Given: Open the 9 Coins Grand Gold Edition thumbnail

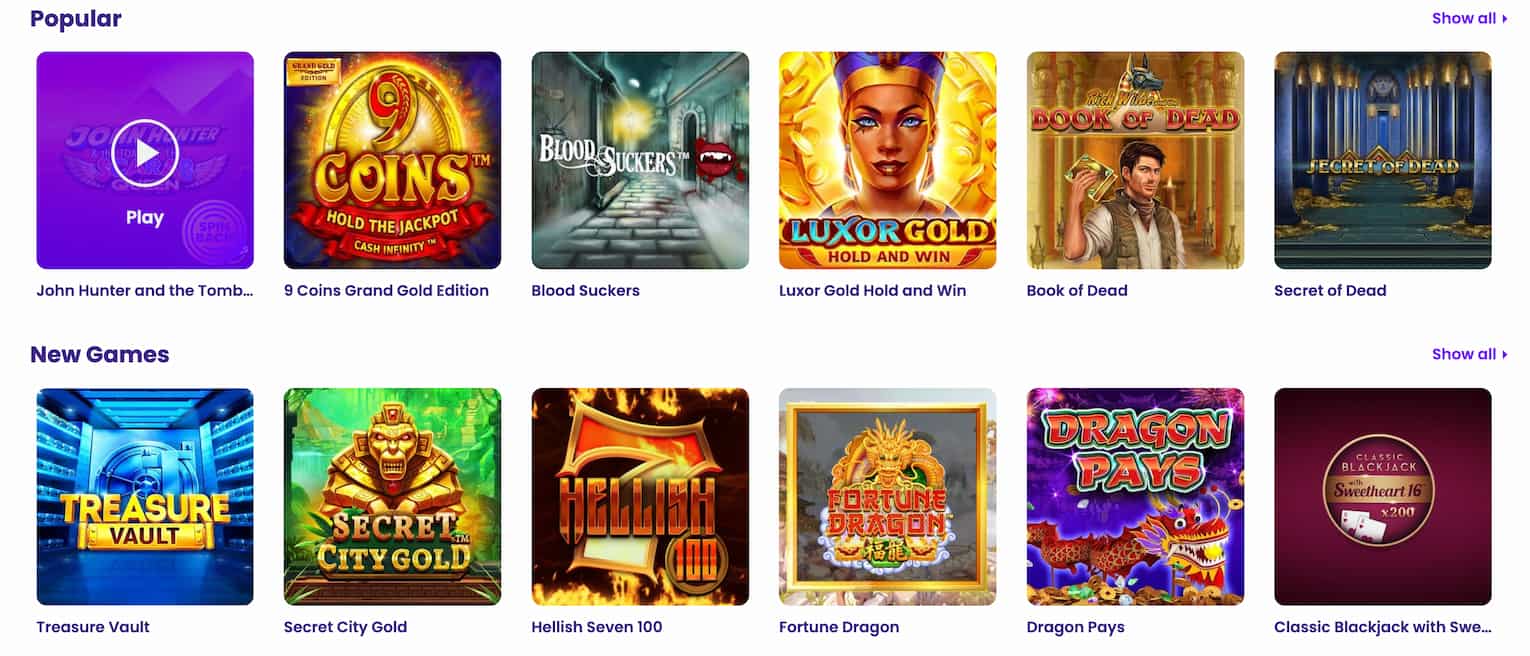Looking at the screenshot, I should coord(392,160).
